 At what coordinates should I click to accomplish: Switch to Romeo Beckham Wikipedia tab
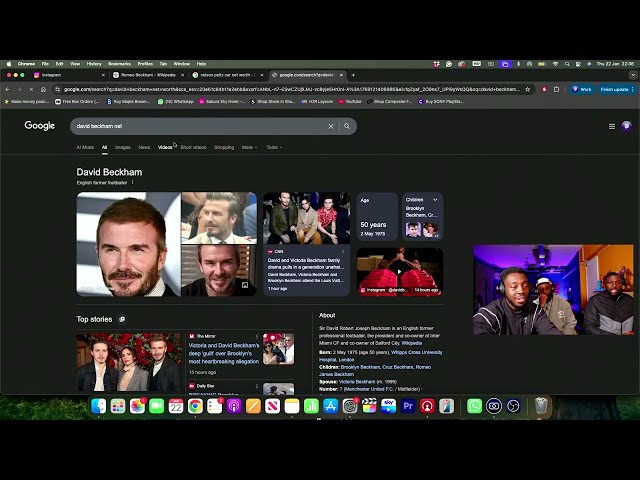(x=148, y=75)
